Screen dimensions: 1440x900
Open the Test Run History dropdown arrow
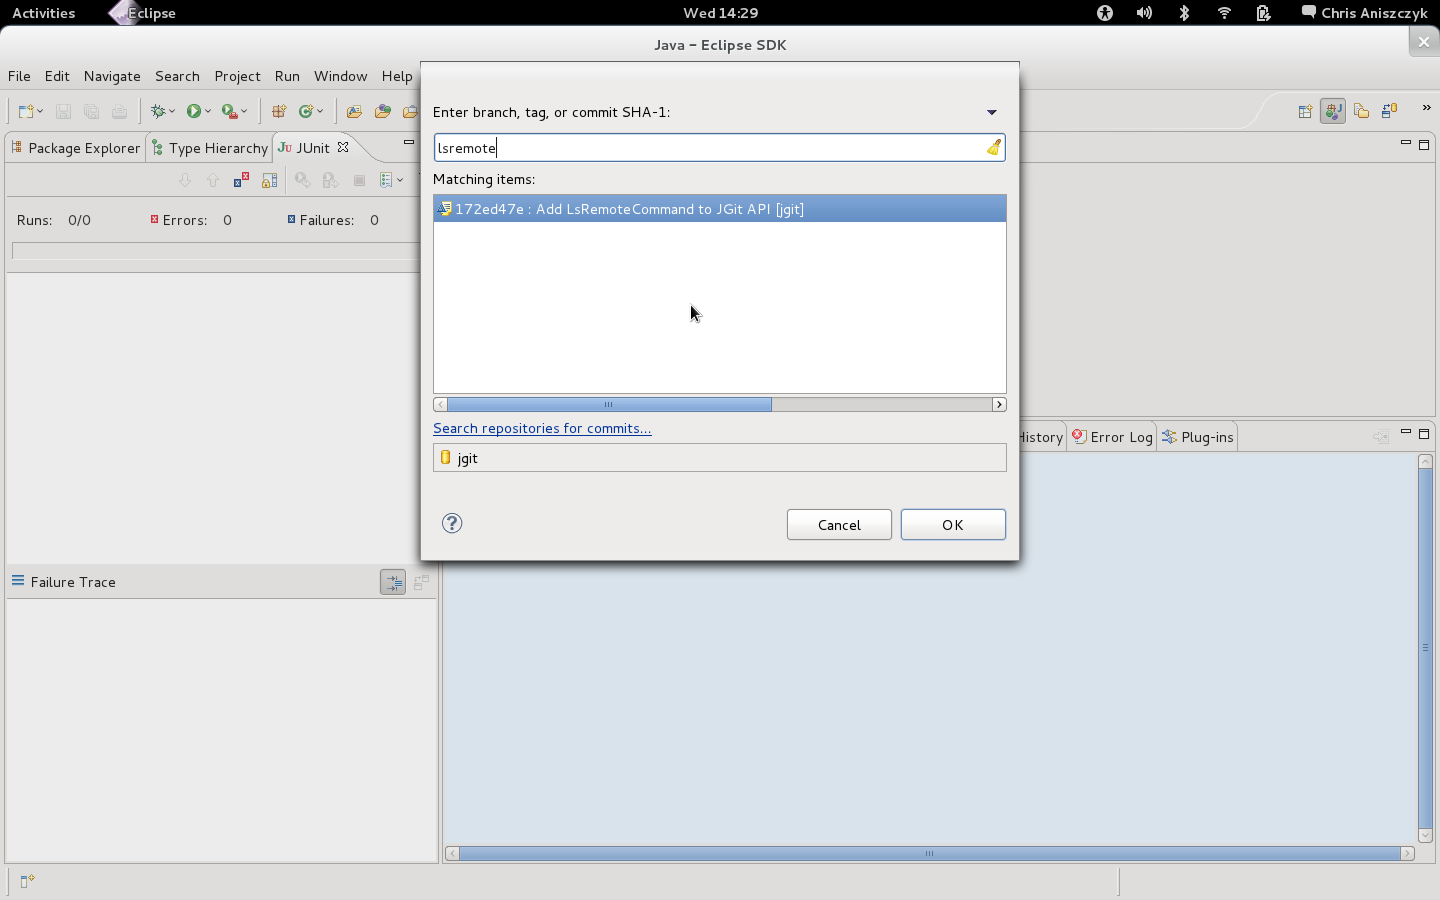click(400, 180)
